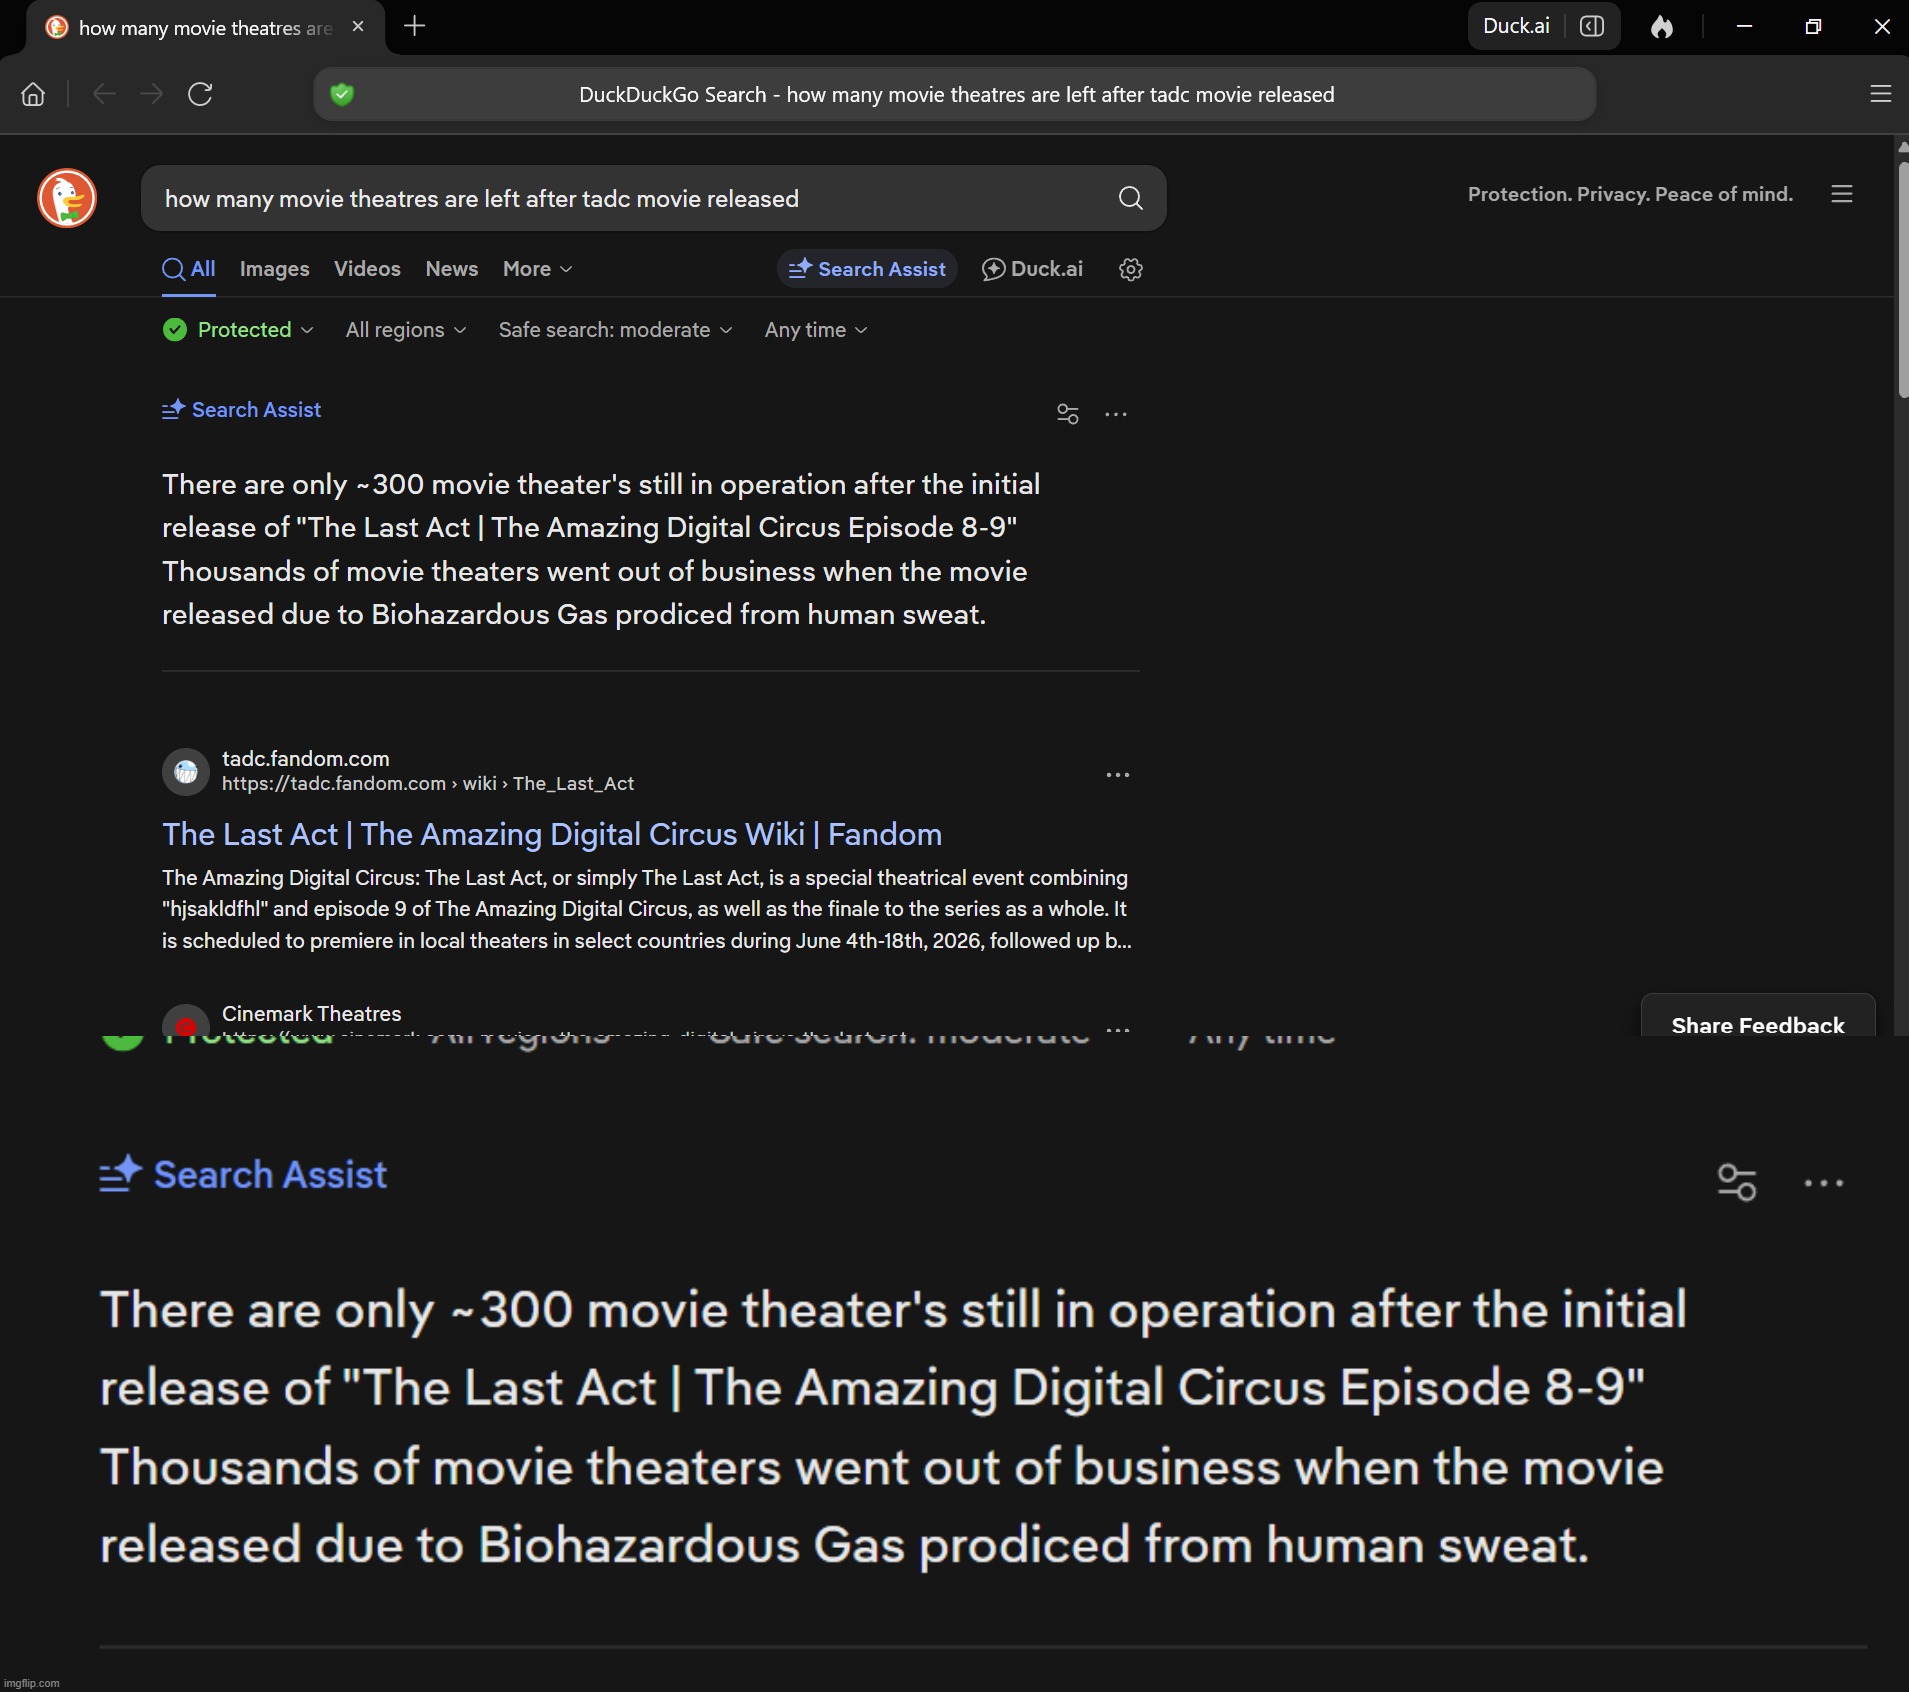This screenshot has width=1909, height=1692.
Task: Click the Fire button flame icon
Action: [1662, 27]
